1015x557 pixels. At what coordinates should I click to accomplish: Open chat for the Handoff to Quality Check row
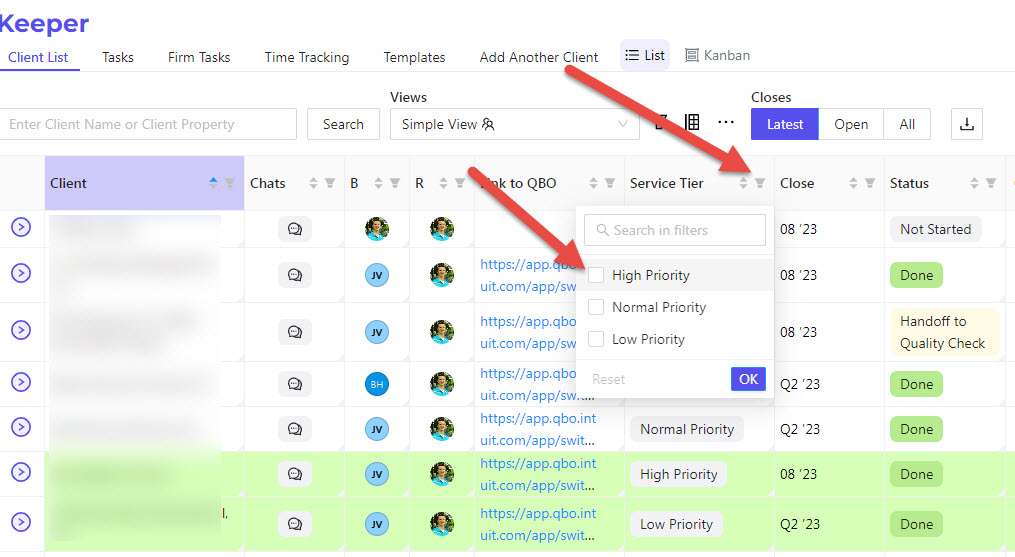pos(295,332)
